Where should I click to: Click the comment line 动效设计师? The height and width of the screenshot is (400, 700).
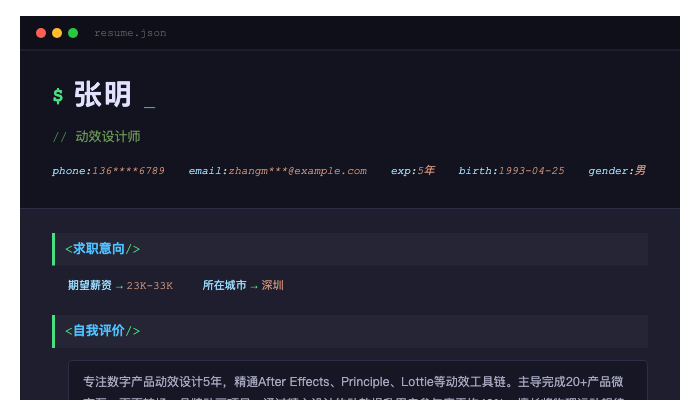pyautogui.click(x=96, y=137)
